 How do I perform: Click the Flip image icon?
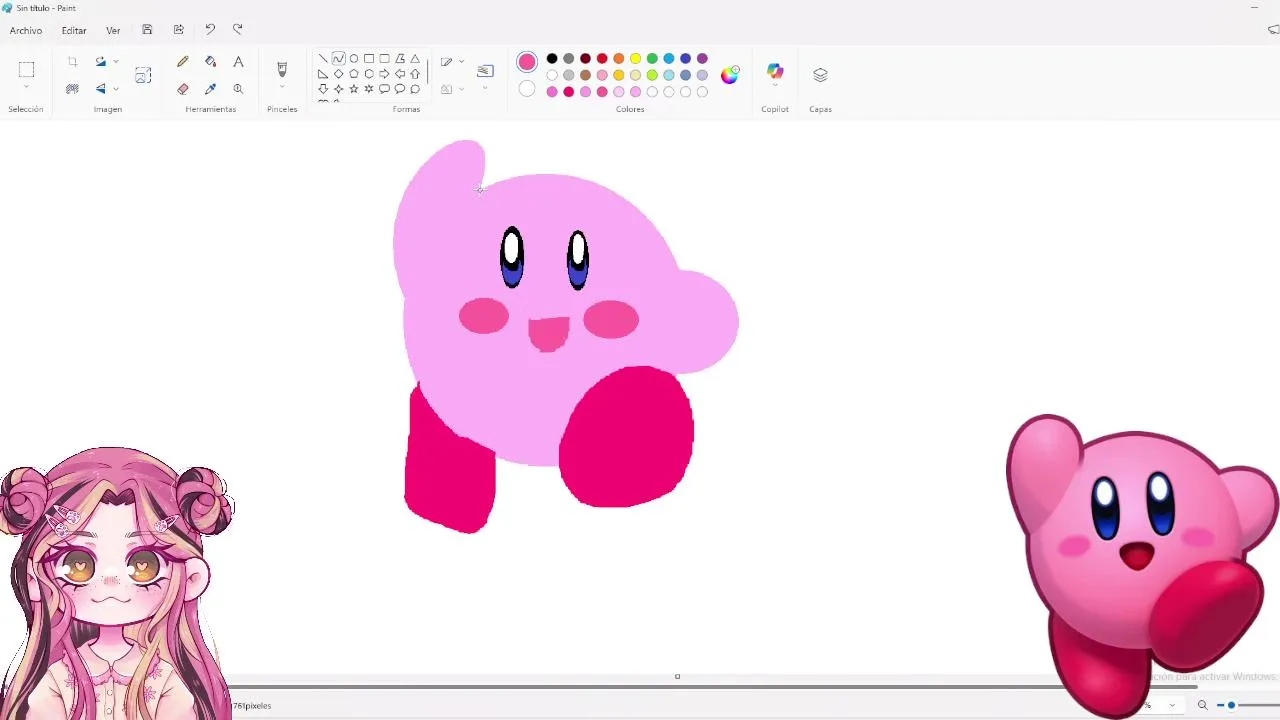tap(100, 89)
